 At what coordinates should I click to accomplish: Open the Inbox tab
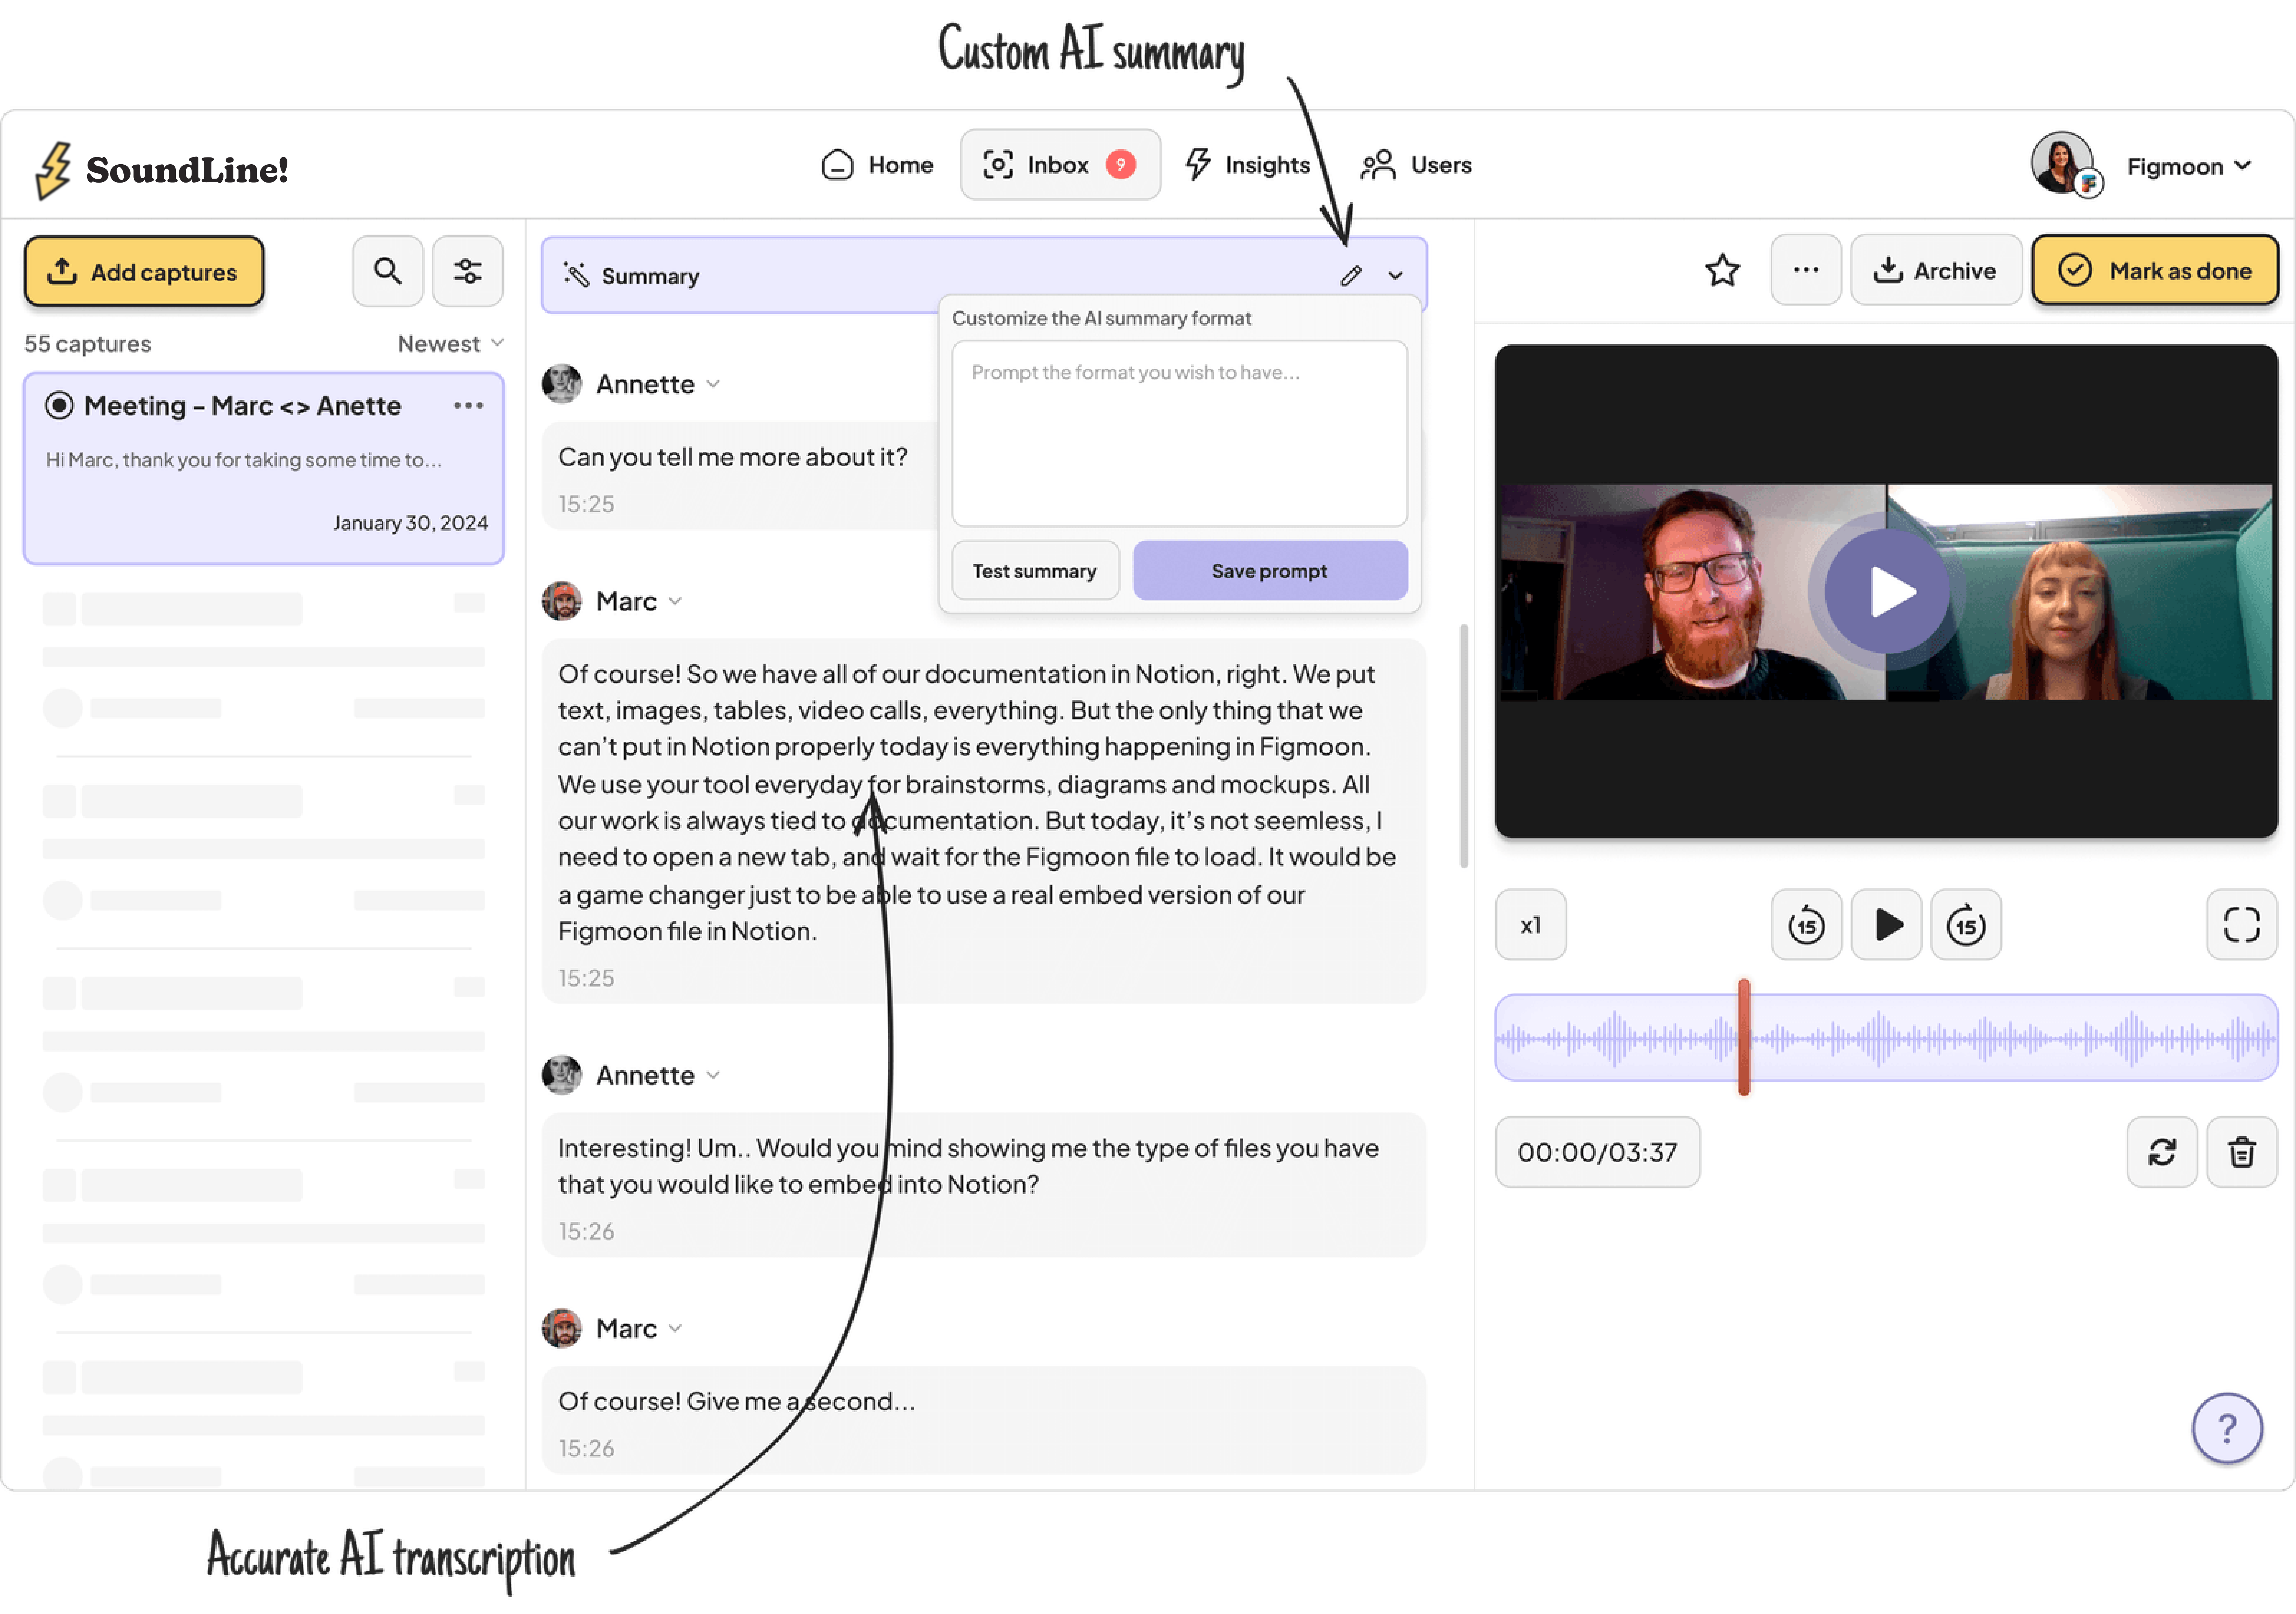click(x=1060, y=164)
